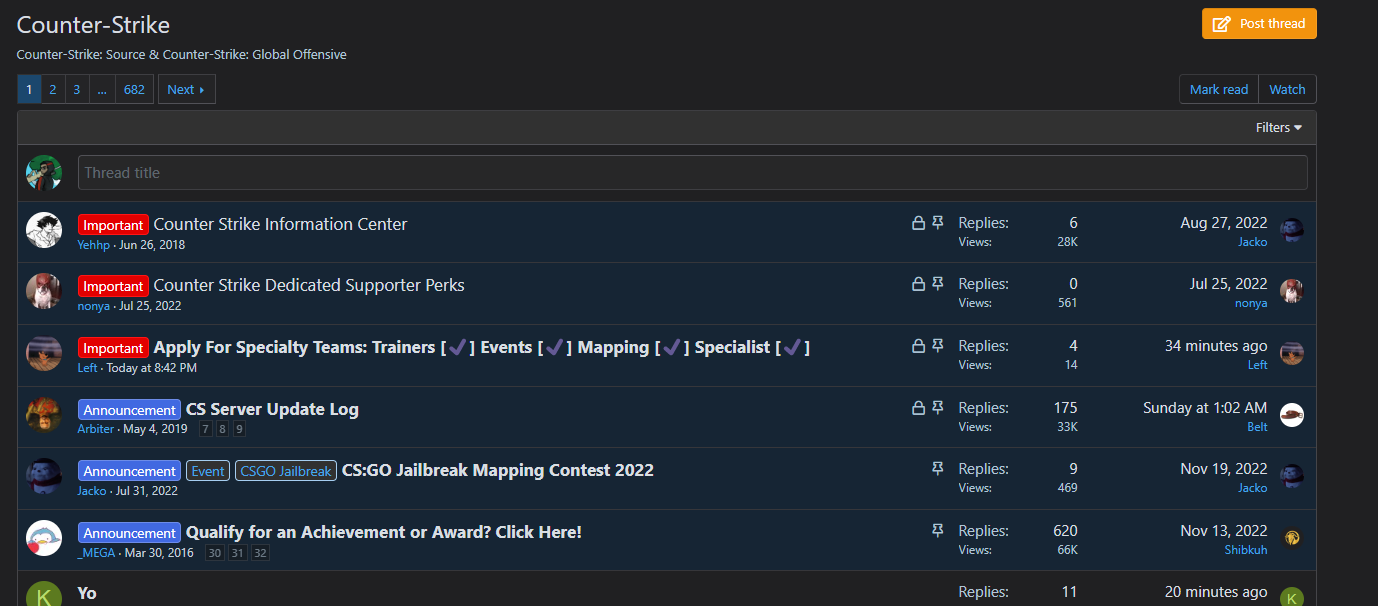Viewport: 1378px width, 606px height.
Task: Click the Event tag label
Action: coord(208,471)
